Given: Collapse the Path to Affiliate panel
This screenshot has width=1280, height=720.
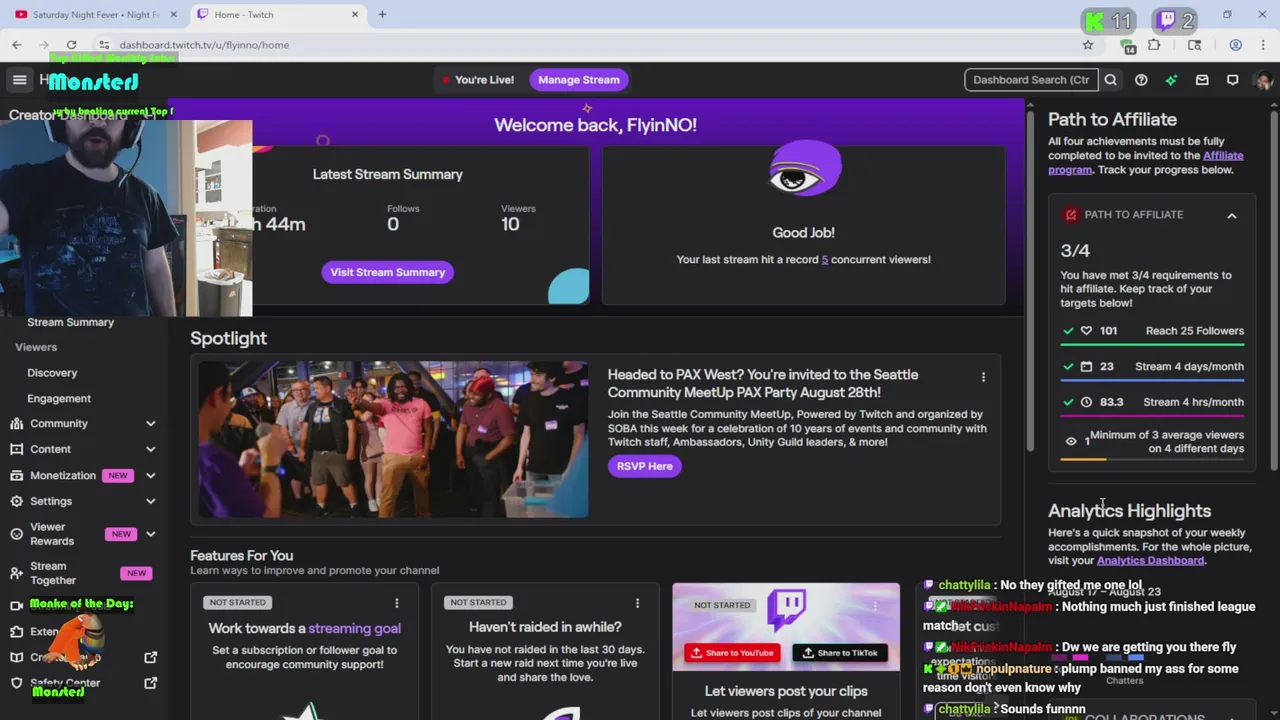Looking at the screenshot, I should pos(1232,215).
